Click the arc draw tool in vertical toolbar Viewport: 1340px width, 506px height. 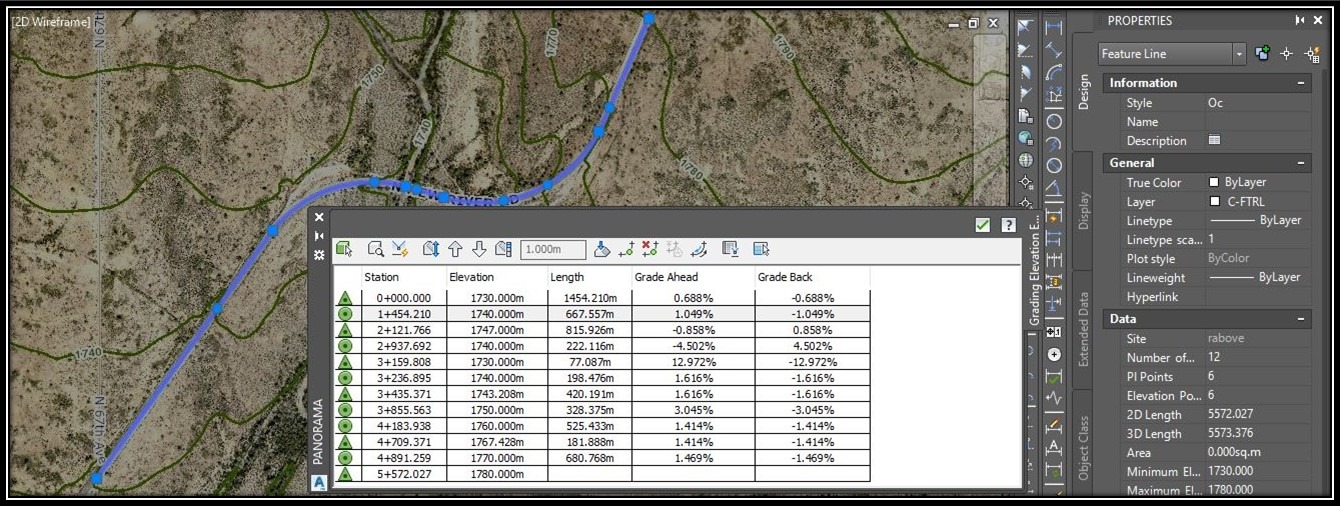pyautogui.click(x=1054, y=72)
